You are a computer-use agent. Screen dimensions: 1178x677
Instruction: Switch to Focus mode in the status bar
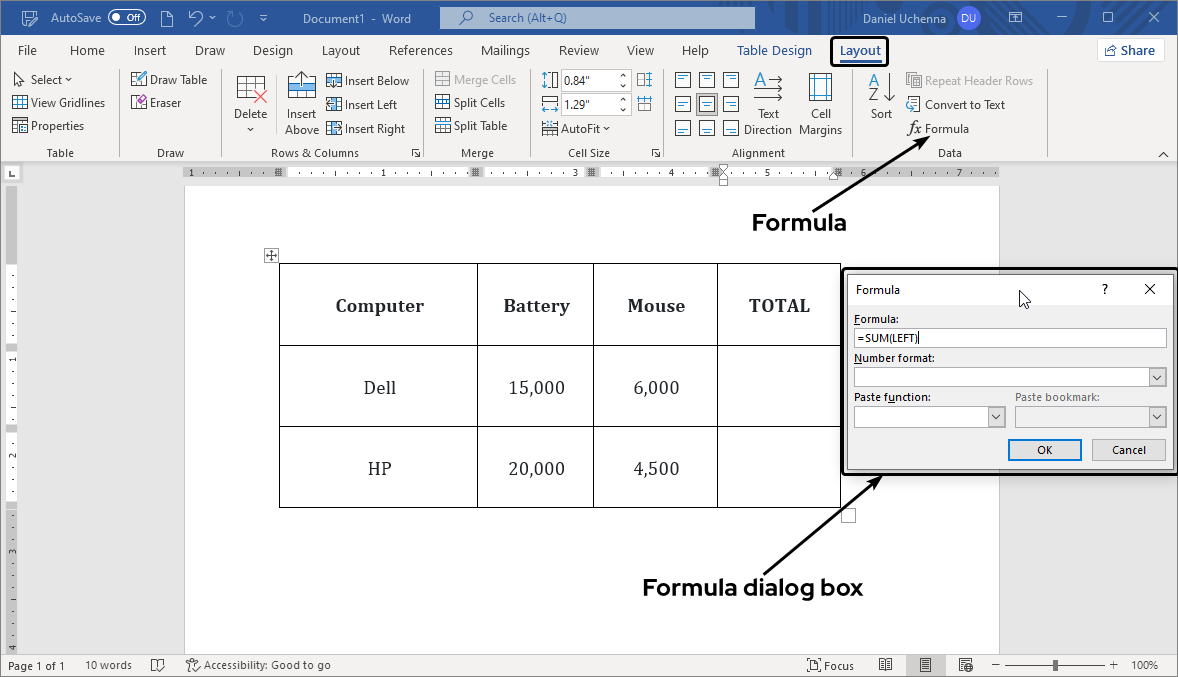point(830,664)
